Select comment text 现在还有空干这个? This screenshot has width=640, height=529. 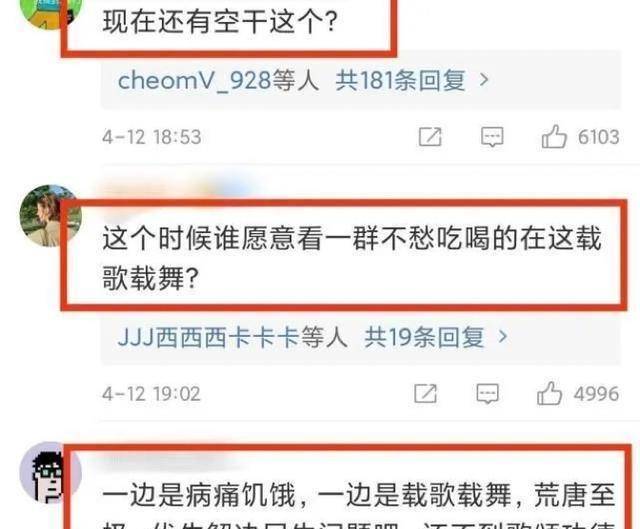click(x=220, y=22)
